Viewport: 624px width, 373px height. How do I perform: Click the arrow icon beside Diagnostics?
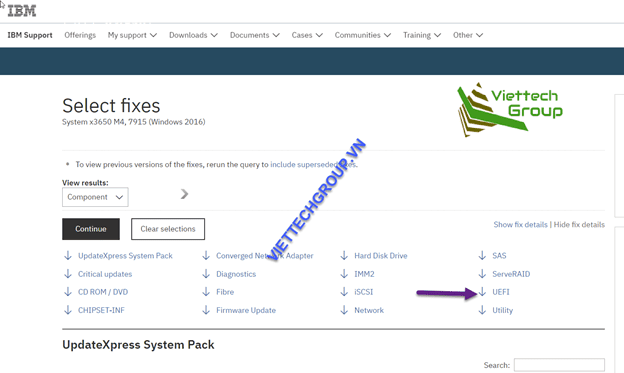pos(206,274)
